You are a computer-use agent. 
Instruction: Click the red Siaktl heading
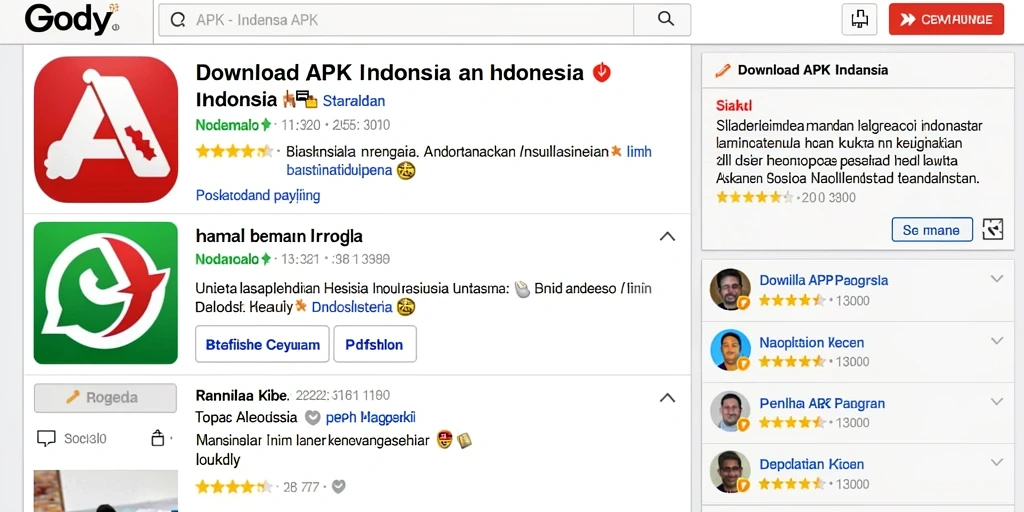734,105
